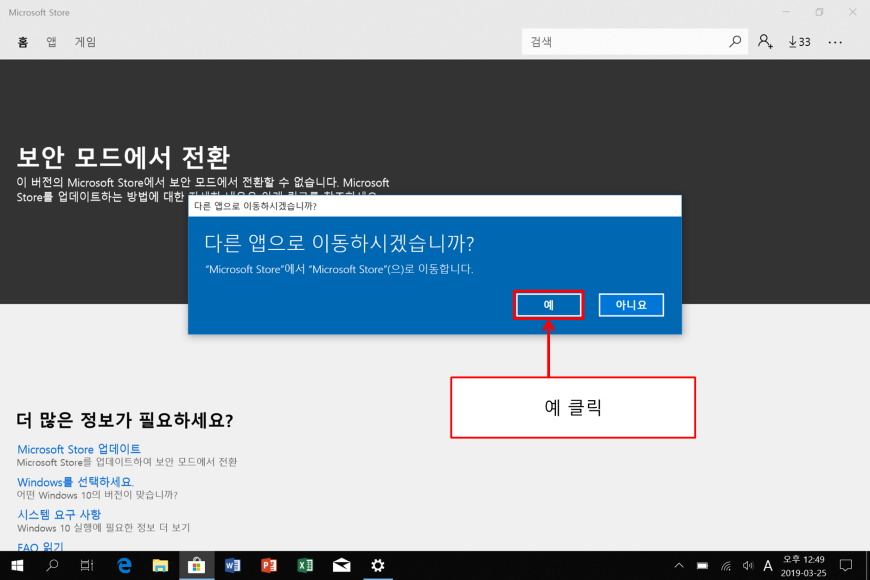Click the 보안 모드에서 전환 heading

(x=123, y=157)
